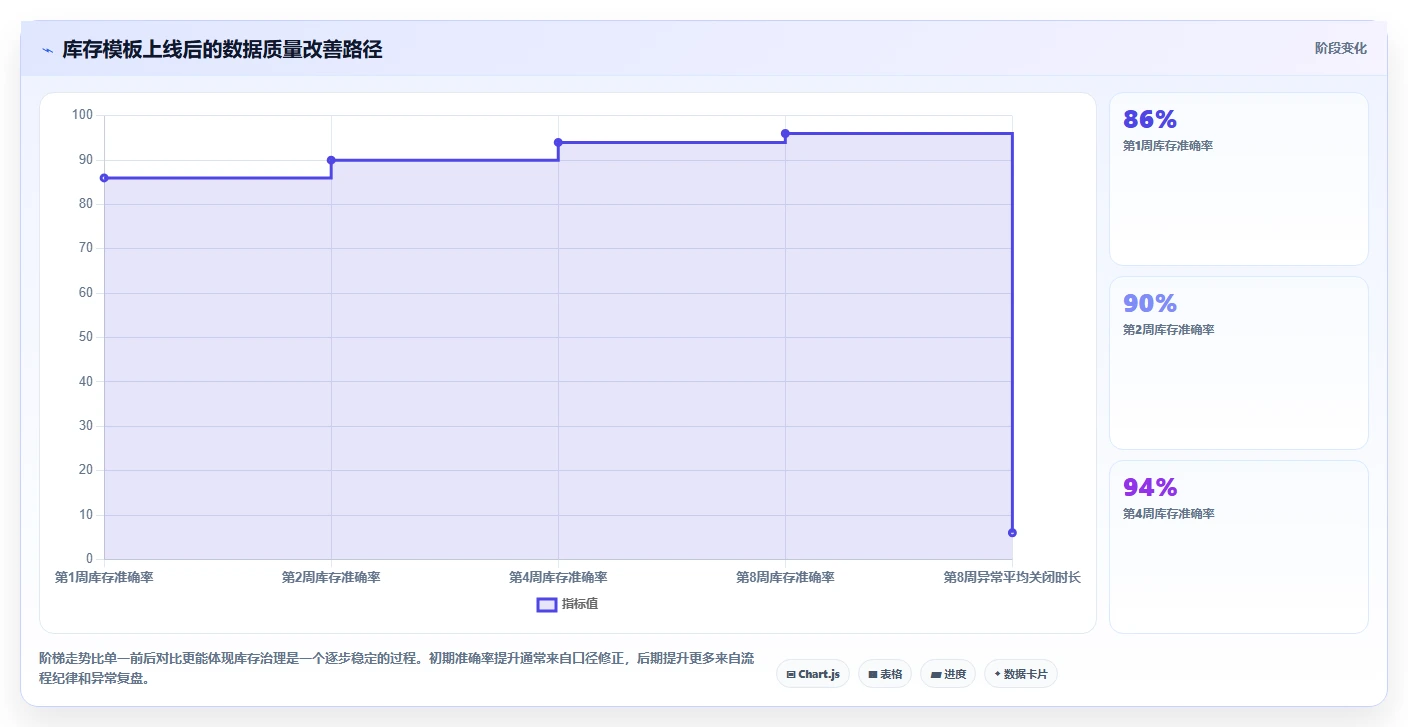Click the 第4周库存准确率 caption under 94%
This screenshot has width=1408, height=727.
tap(1168, 514)
